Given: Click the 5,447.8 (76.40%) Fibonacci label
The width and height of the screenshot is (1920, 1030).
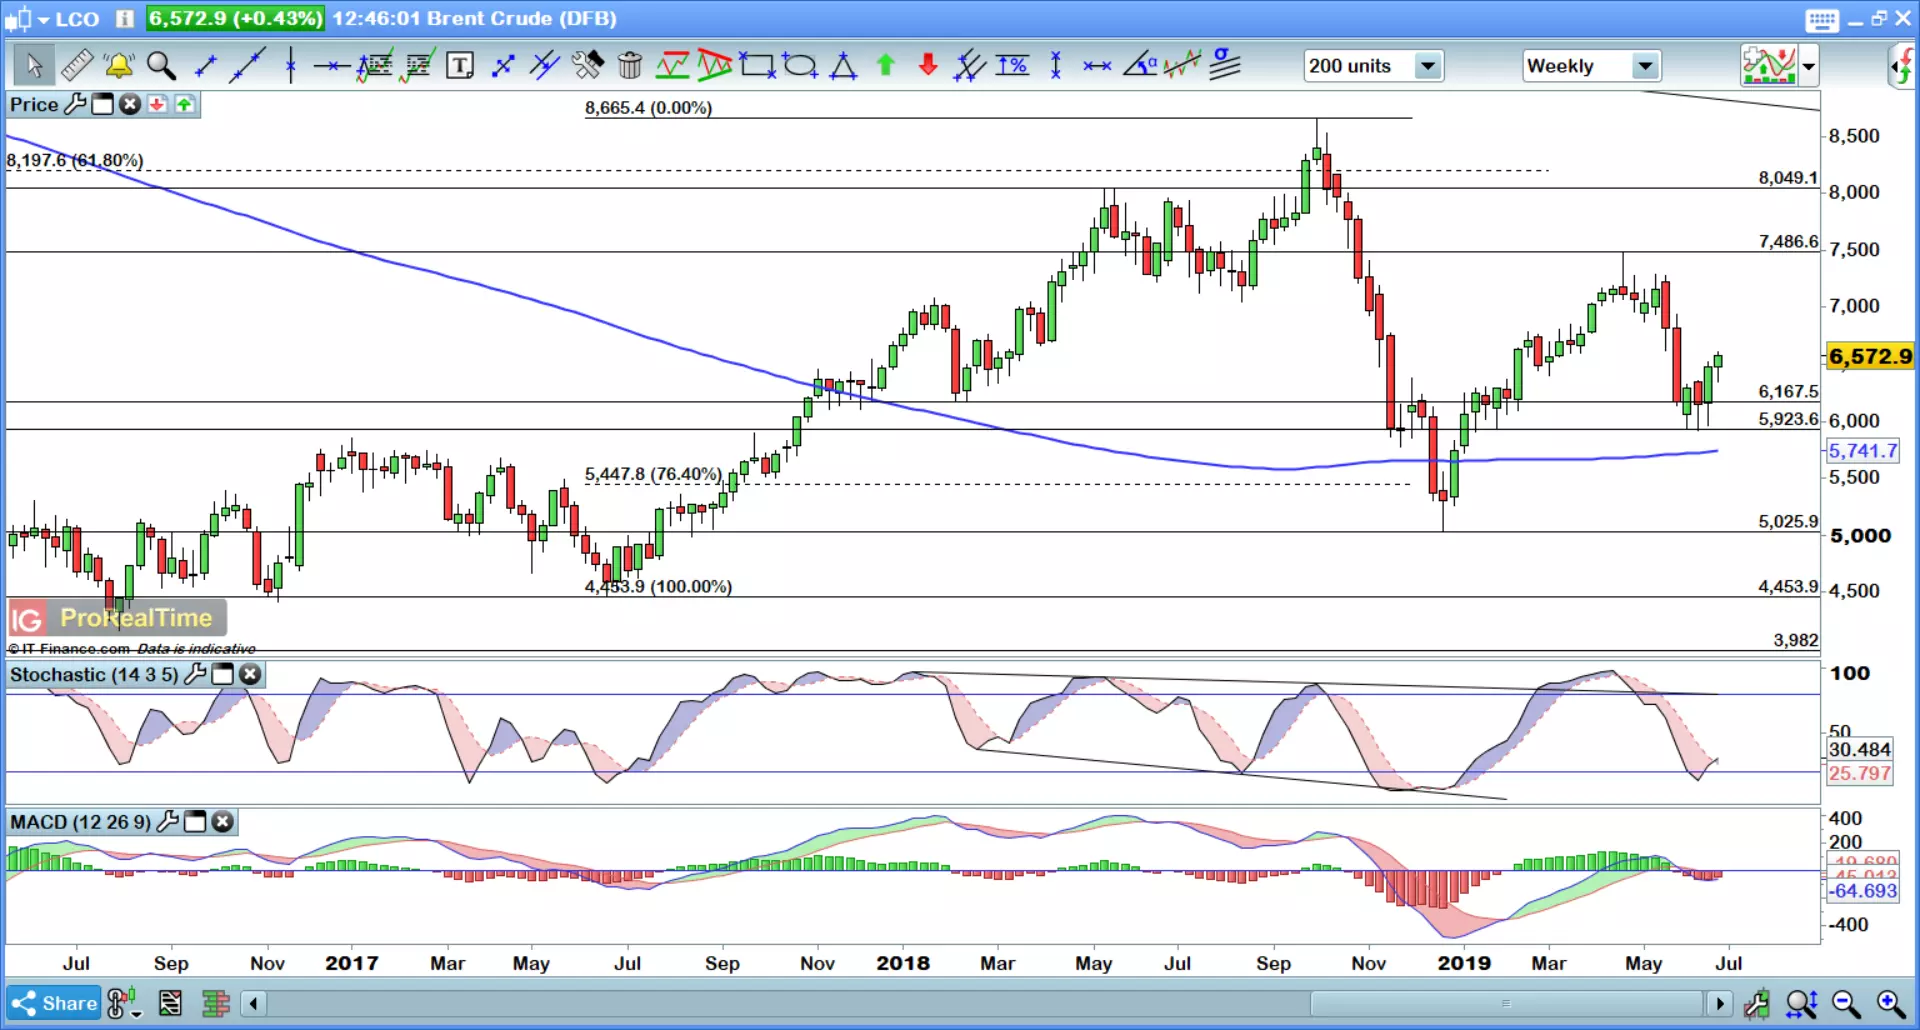Looking at the screenshot, I should 653,474.
